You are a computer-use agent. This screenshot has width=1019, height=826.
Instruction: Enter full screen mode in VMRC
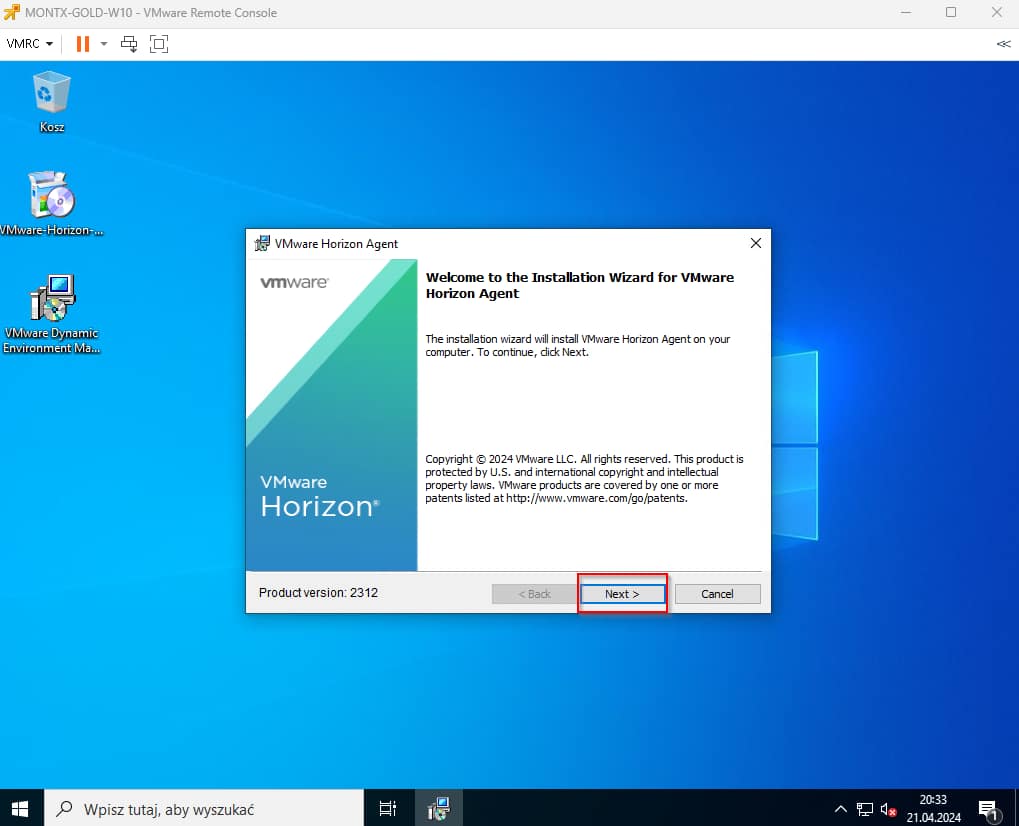pos(159,44)
